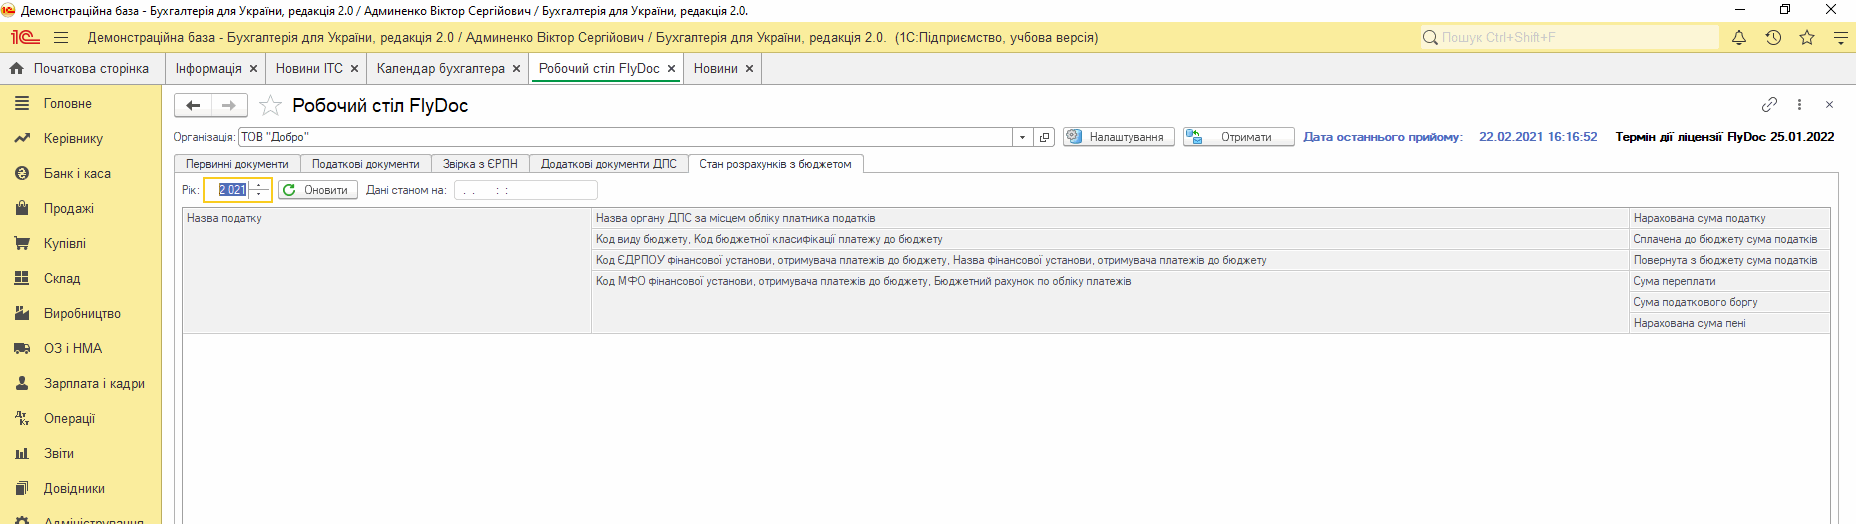Open Зарплата і кадри section
The height and width of the screenshot is (524, 1856).
(80, 384)
